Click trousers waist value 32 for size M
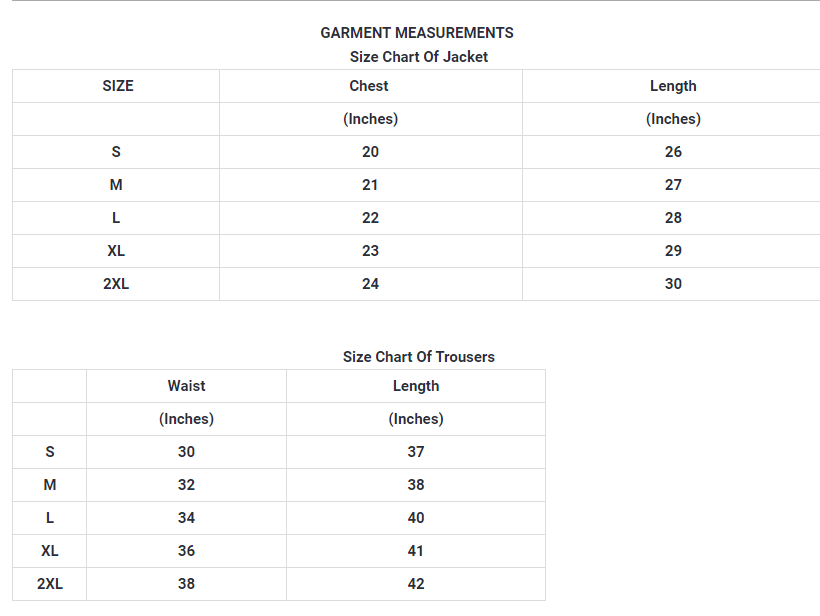 pos(187,485)
